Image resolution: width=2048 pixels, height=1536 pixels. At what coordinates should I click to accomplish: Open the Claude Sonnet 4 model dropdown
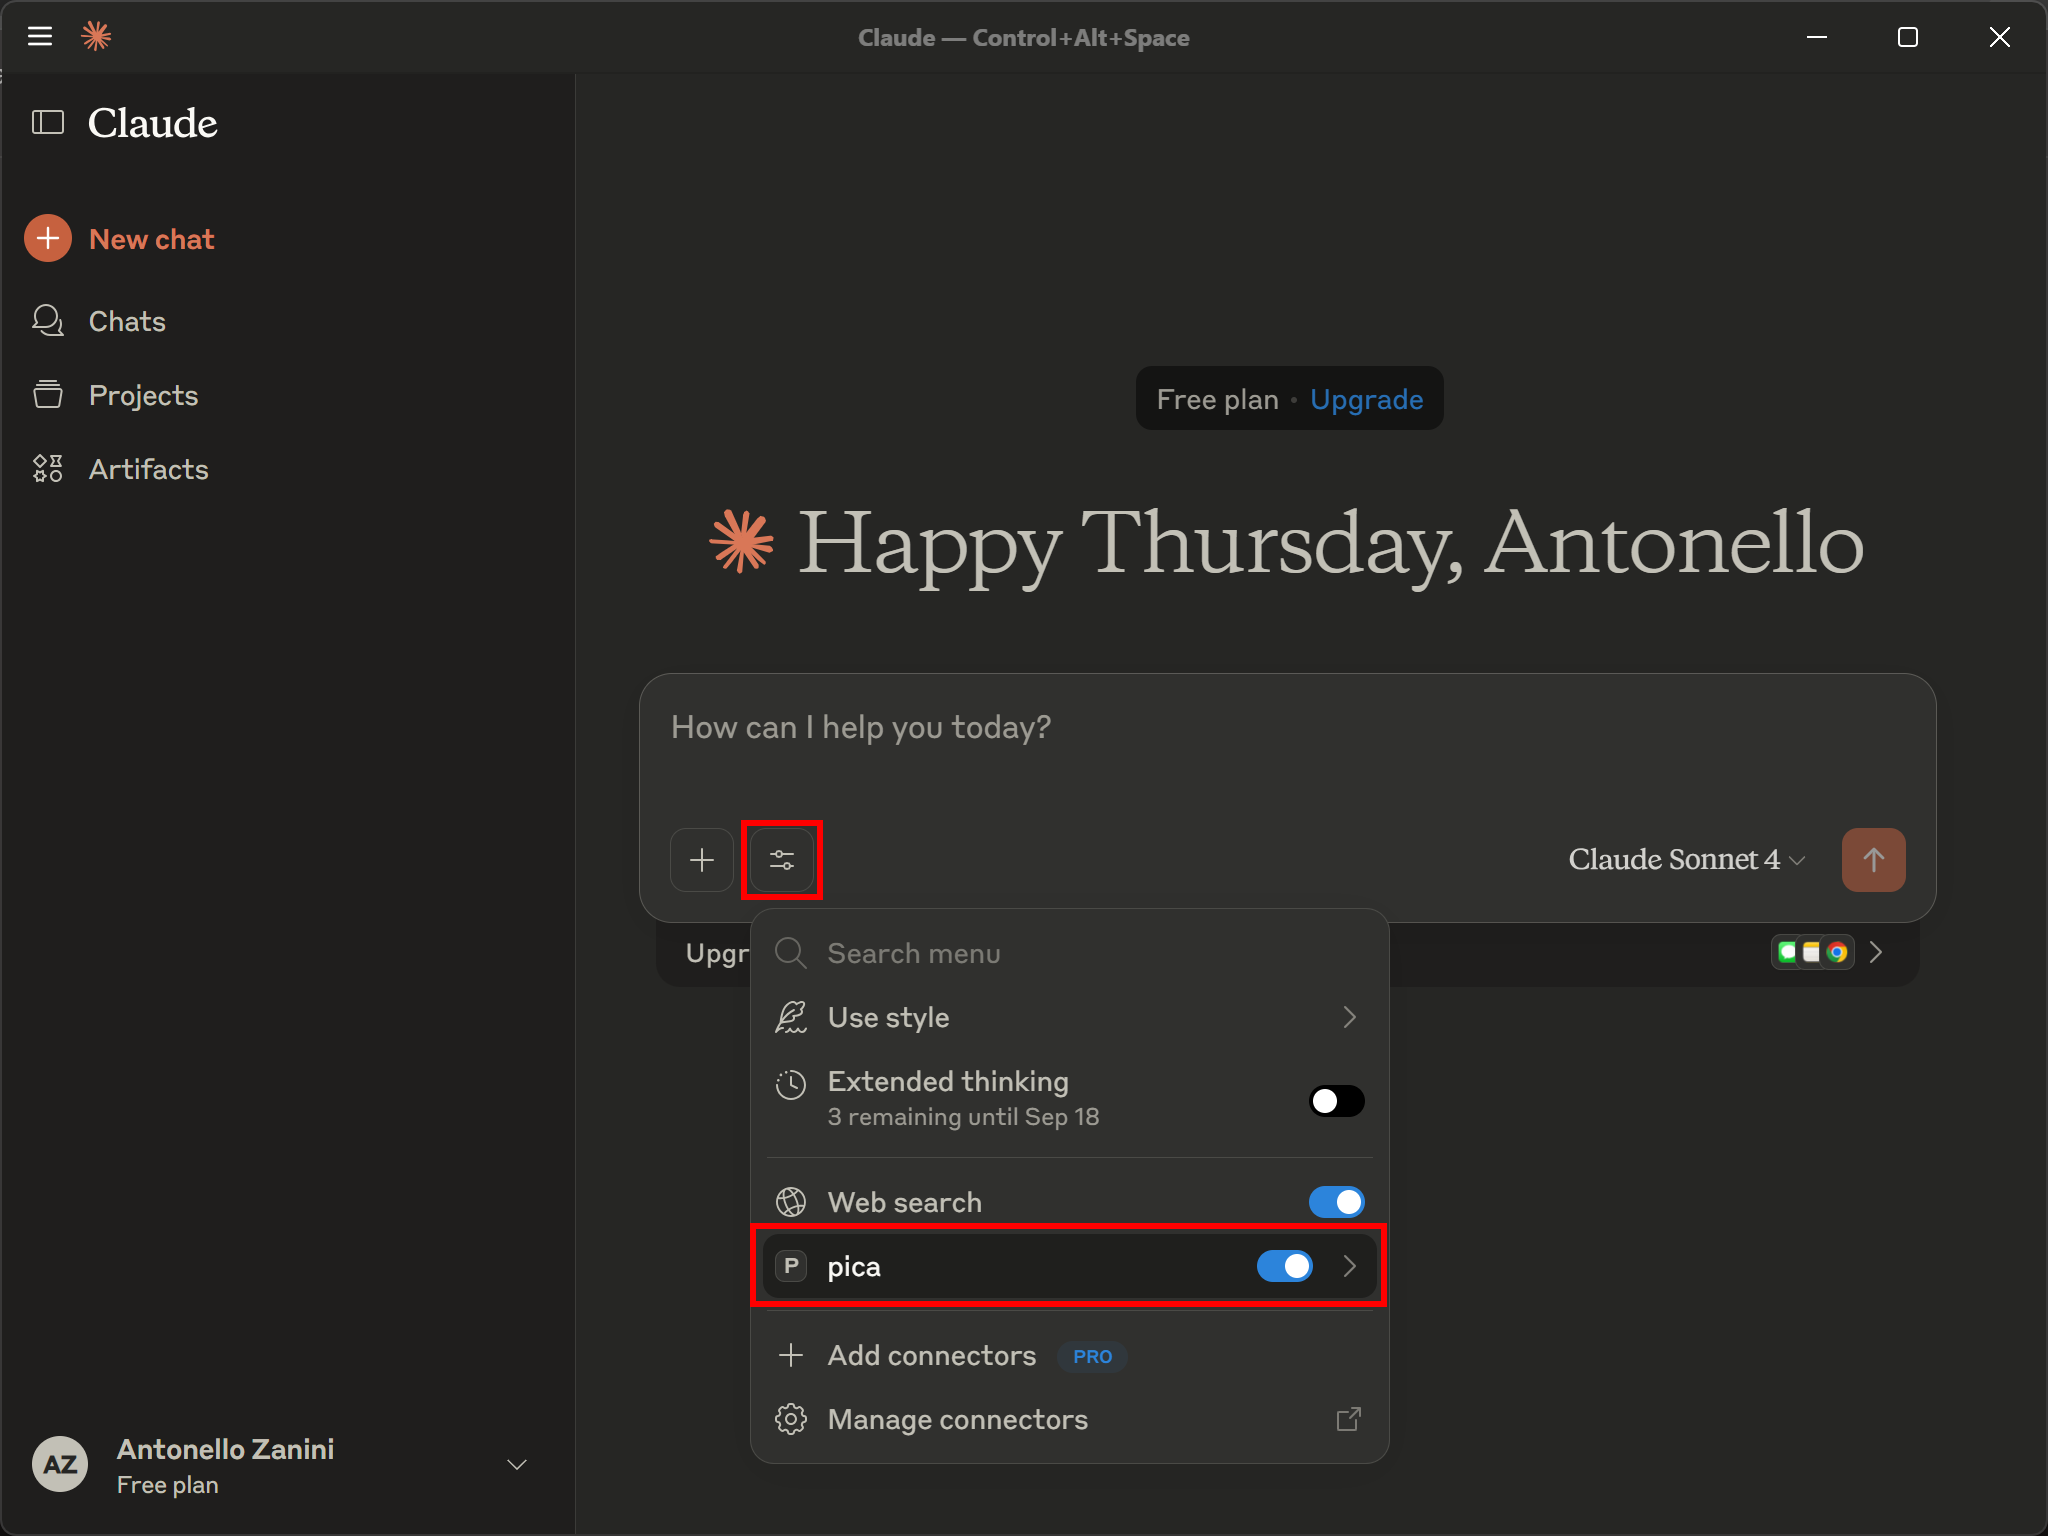(x=1684, y=859)
